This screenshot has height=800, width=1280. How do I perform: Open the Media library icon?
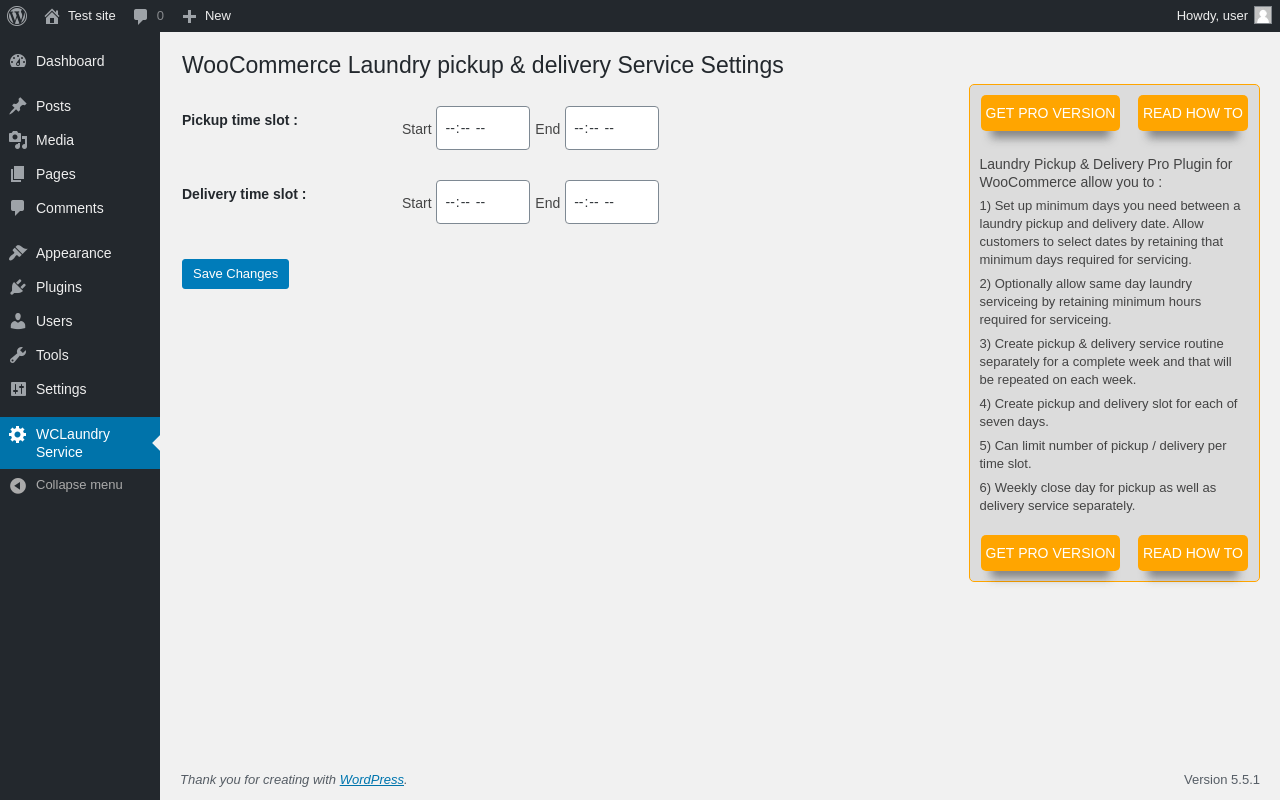[x=18, y=140]
